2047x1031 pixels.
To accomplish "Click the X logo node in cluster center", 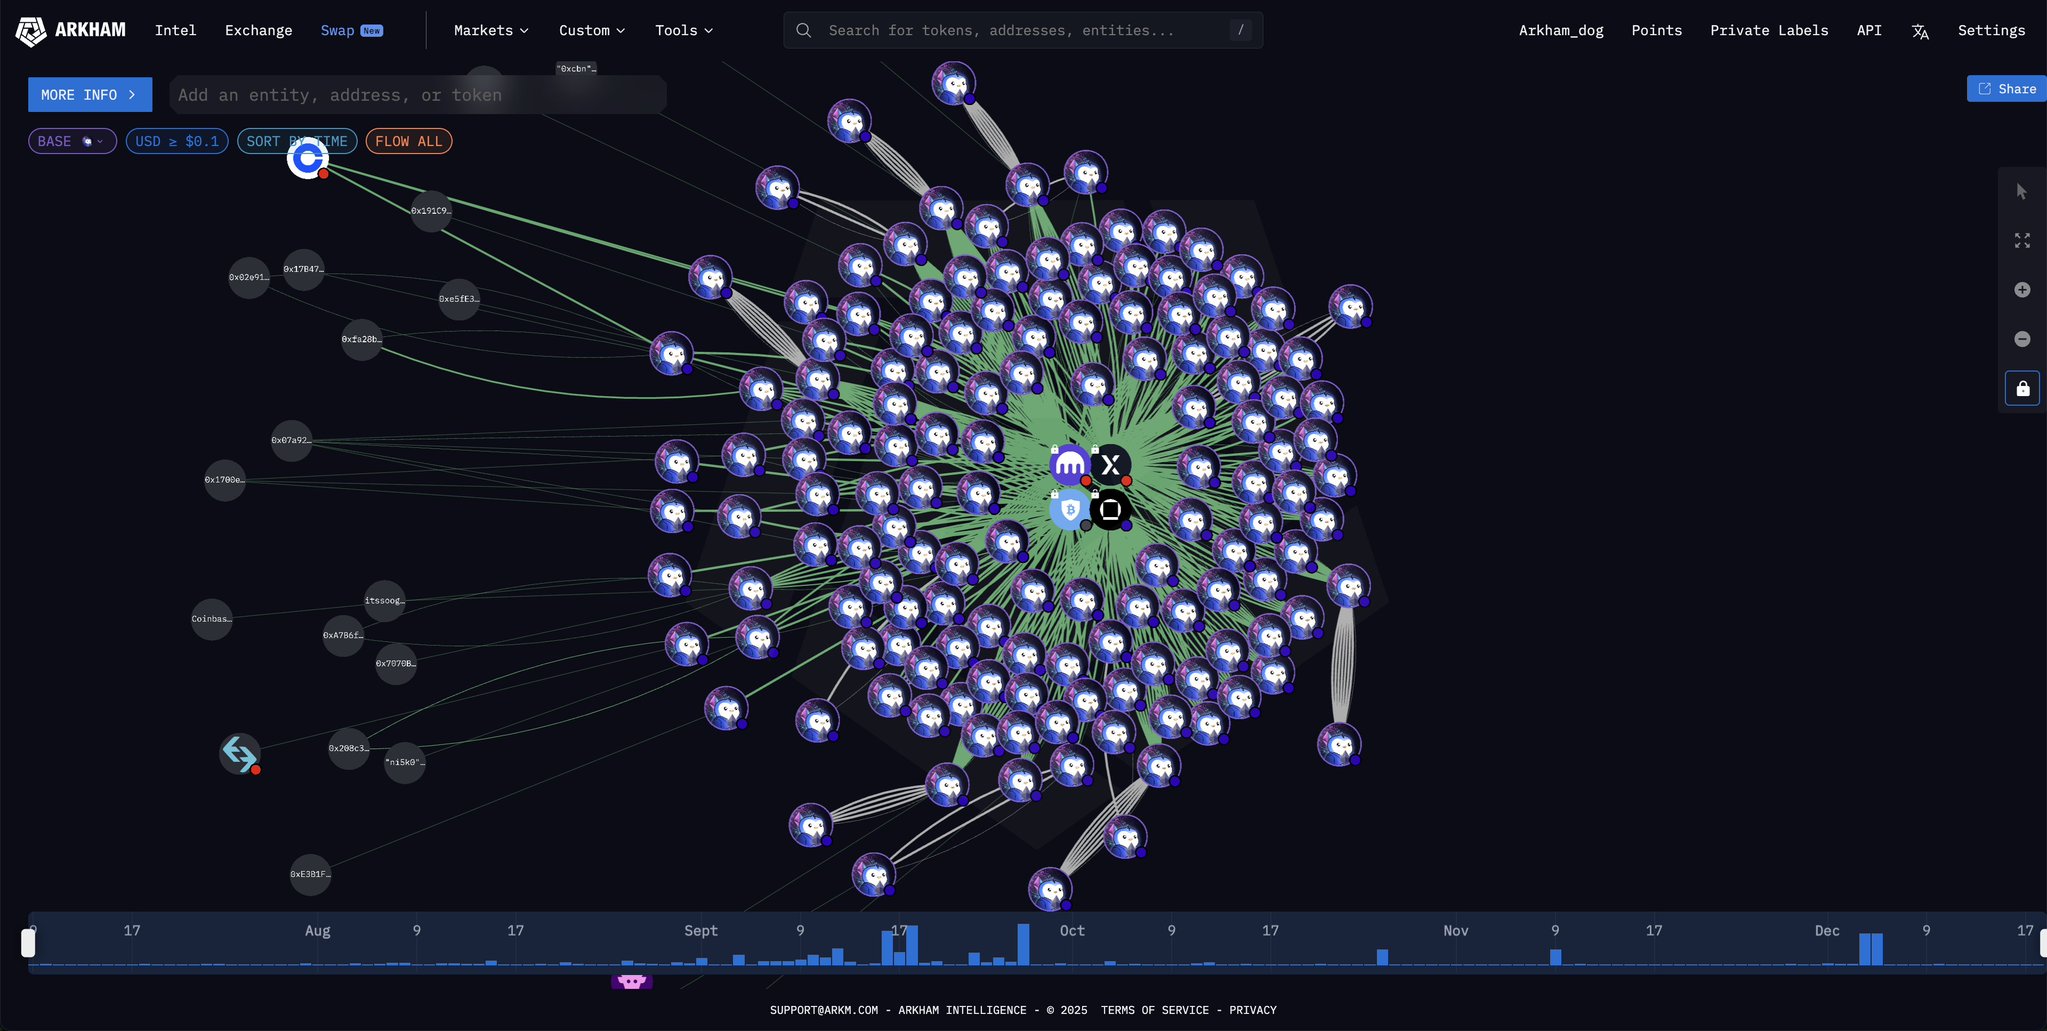I will (x=1110, y=465).
